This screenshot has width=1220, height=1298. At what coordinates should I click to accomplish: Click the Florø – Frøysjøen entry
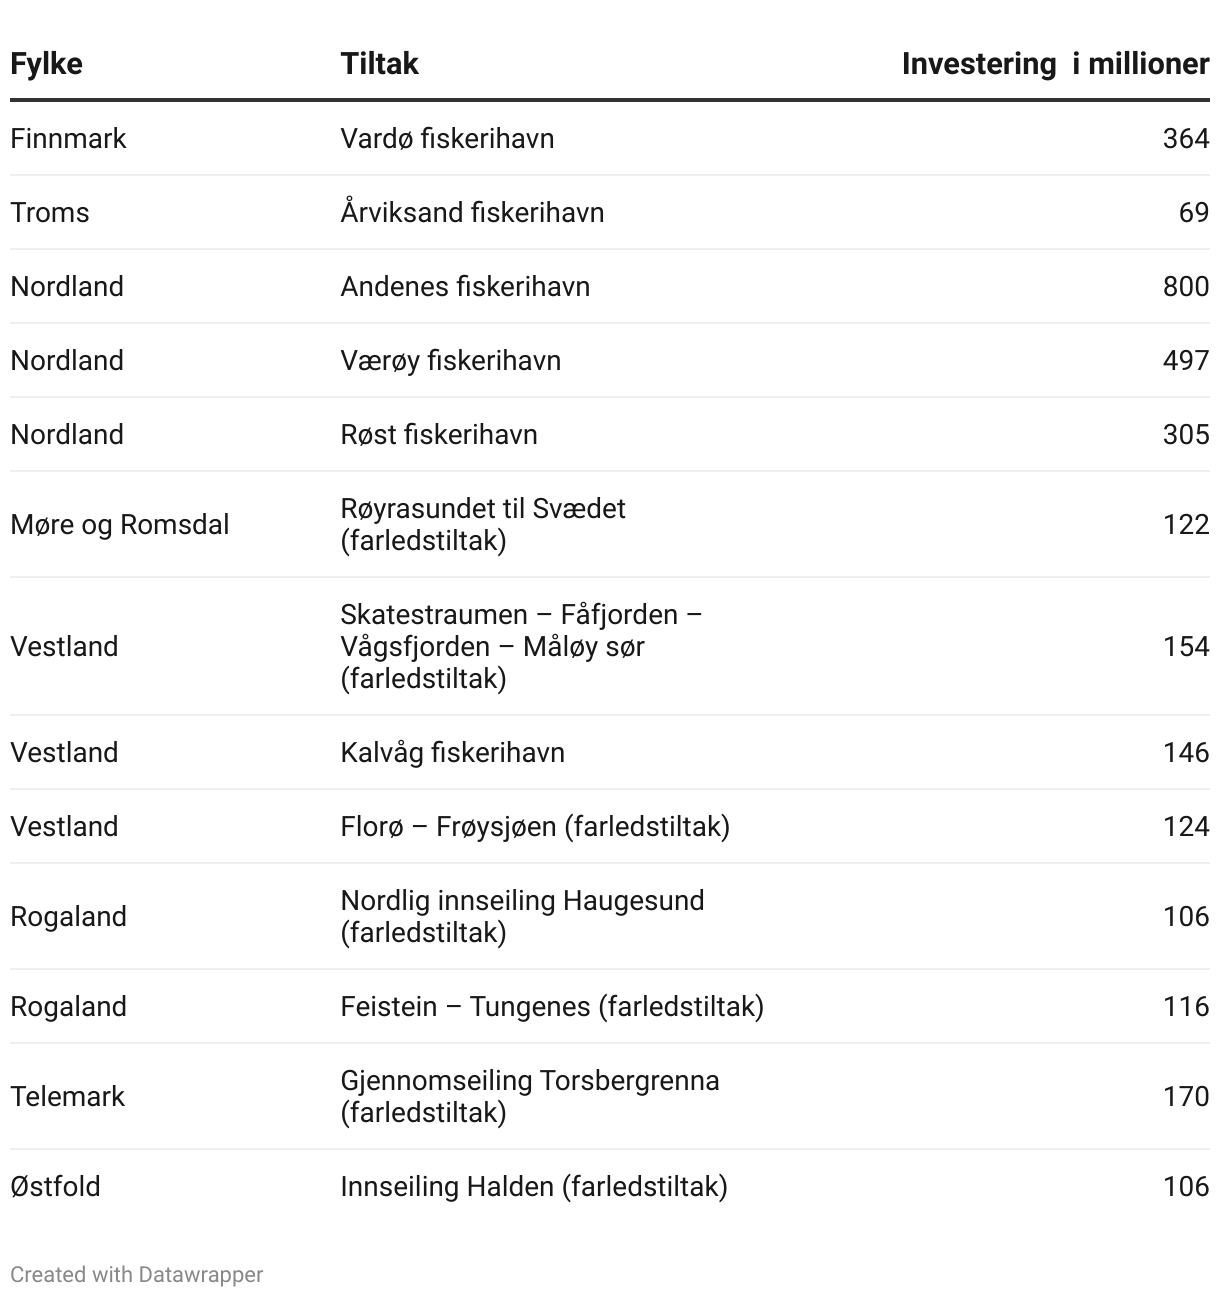coord(535,826)
